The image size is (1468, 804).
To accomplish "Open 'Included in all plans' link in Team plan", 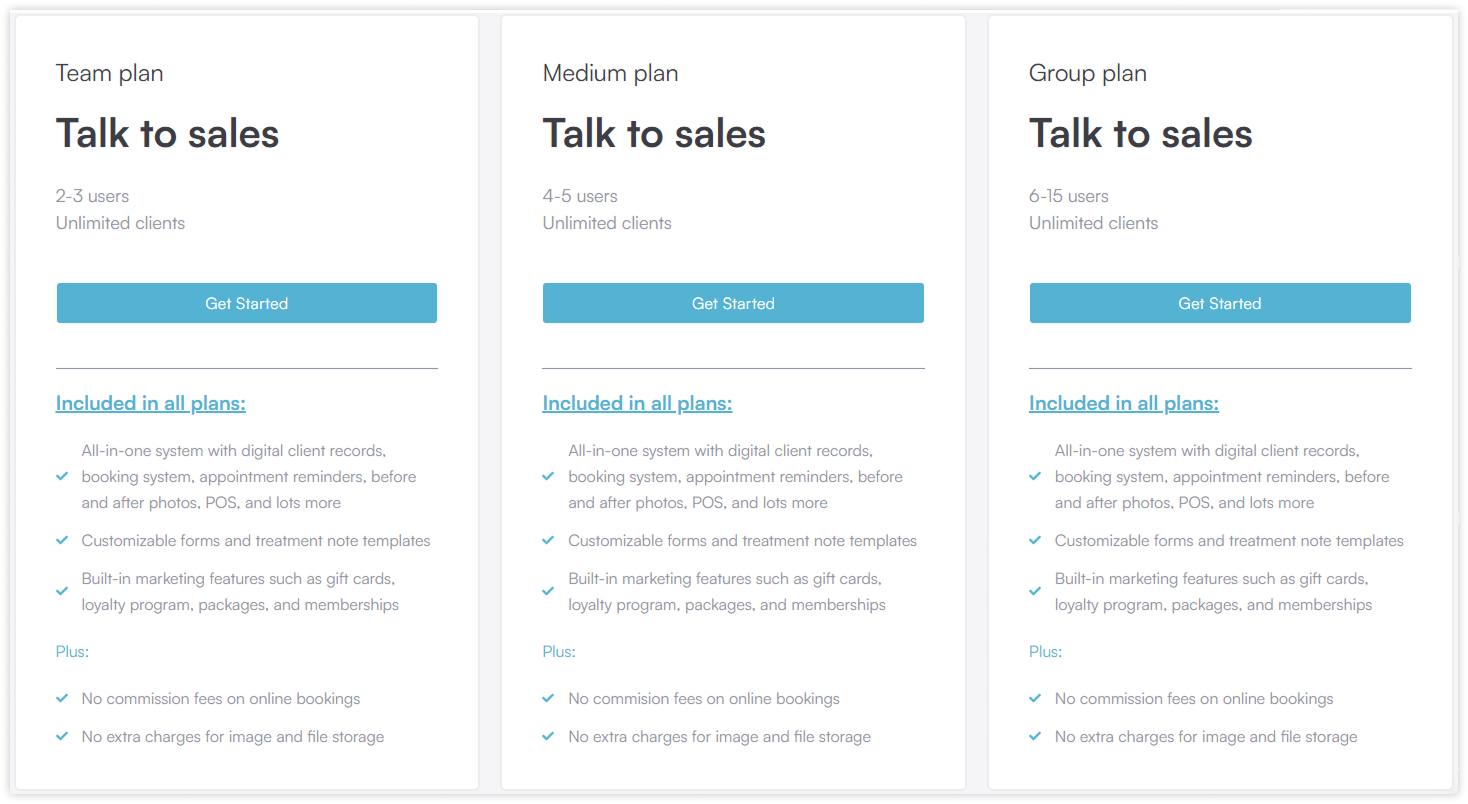I will 151,403.
